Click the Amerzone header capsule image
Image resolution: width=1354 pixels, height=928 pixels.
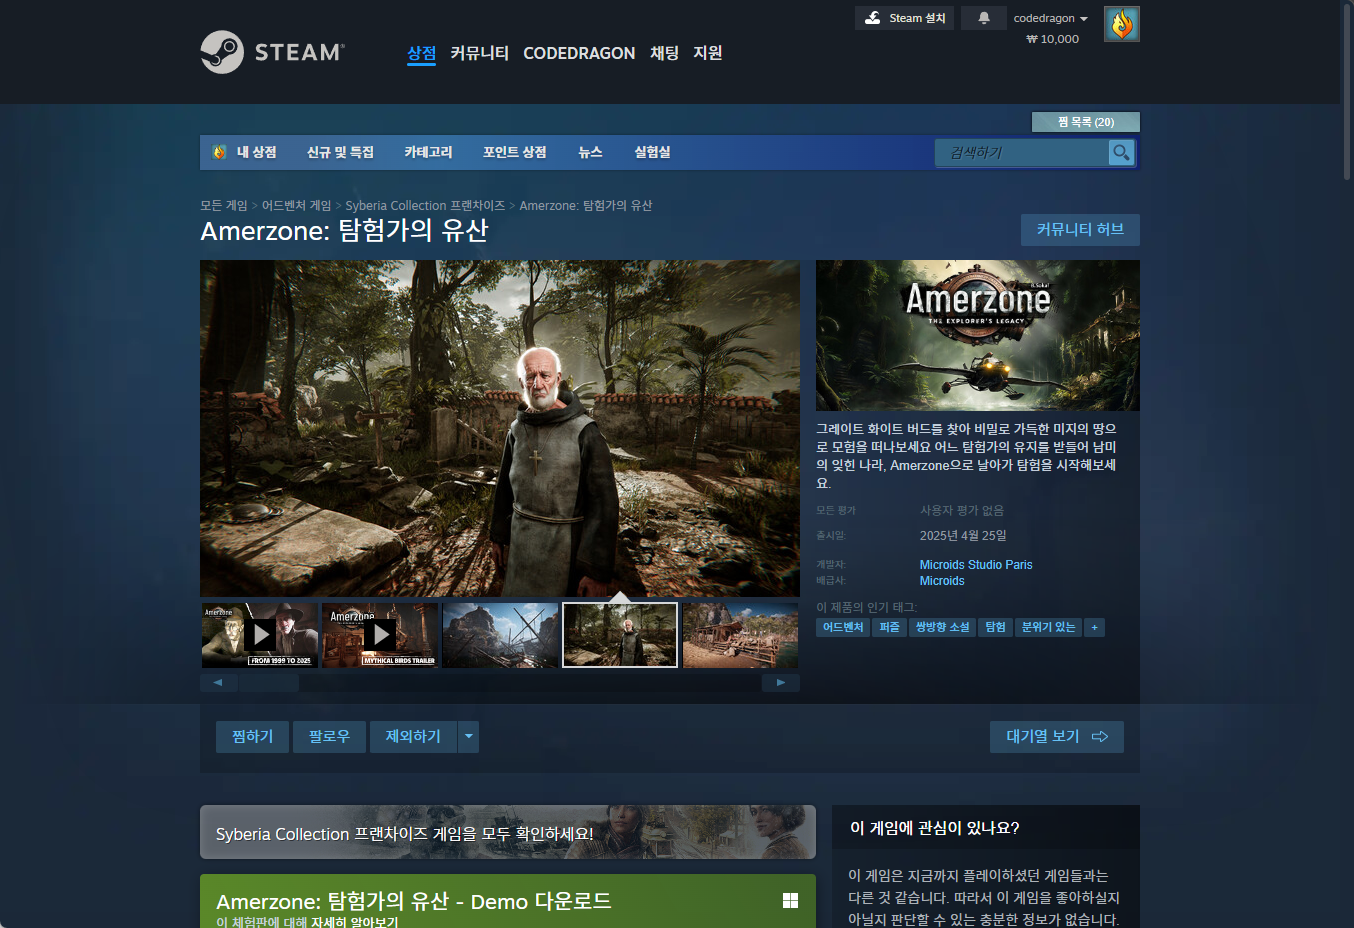(978, 335)
